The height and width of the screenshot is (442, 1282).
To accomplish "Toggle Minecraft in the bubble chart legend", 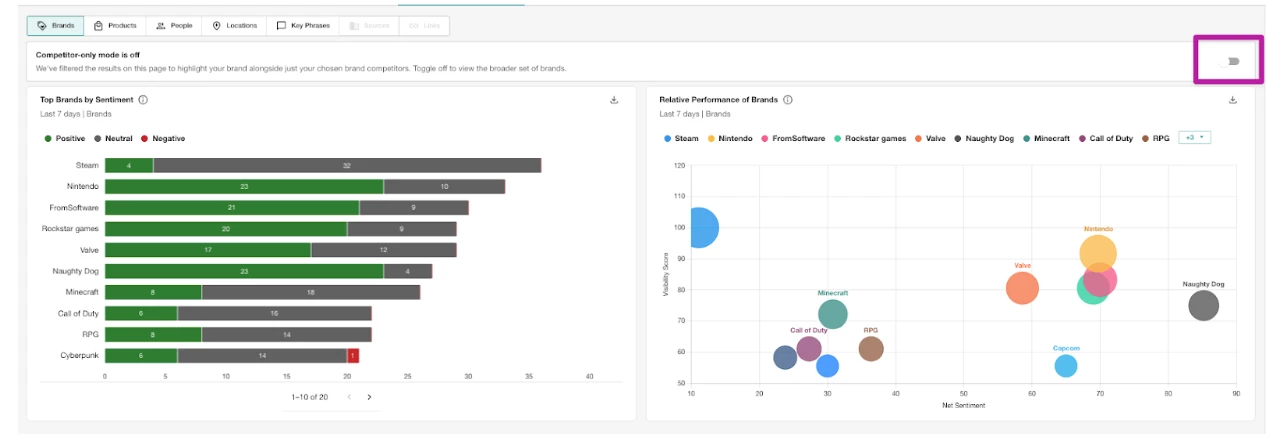I will click(x=1046, y=138).
